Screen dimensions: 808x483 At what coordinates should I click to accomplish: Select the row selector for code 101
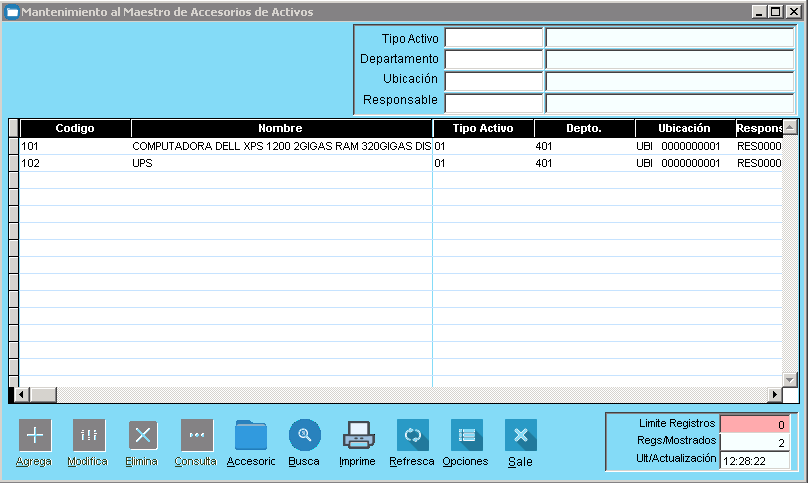pos(13,146)
